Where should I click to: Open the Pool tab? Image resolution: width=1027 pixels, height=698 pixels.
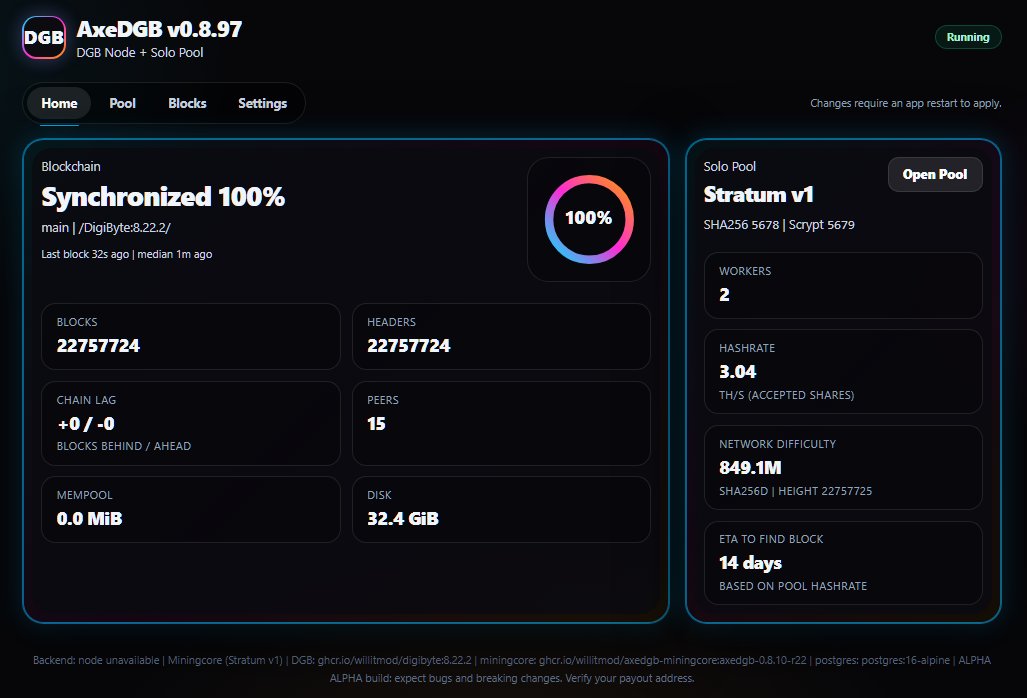point(122,103)
